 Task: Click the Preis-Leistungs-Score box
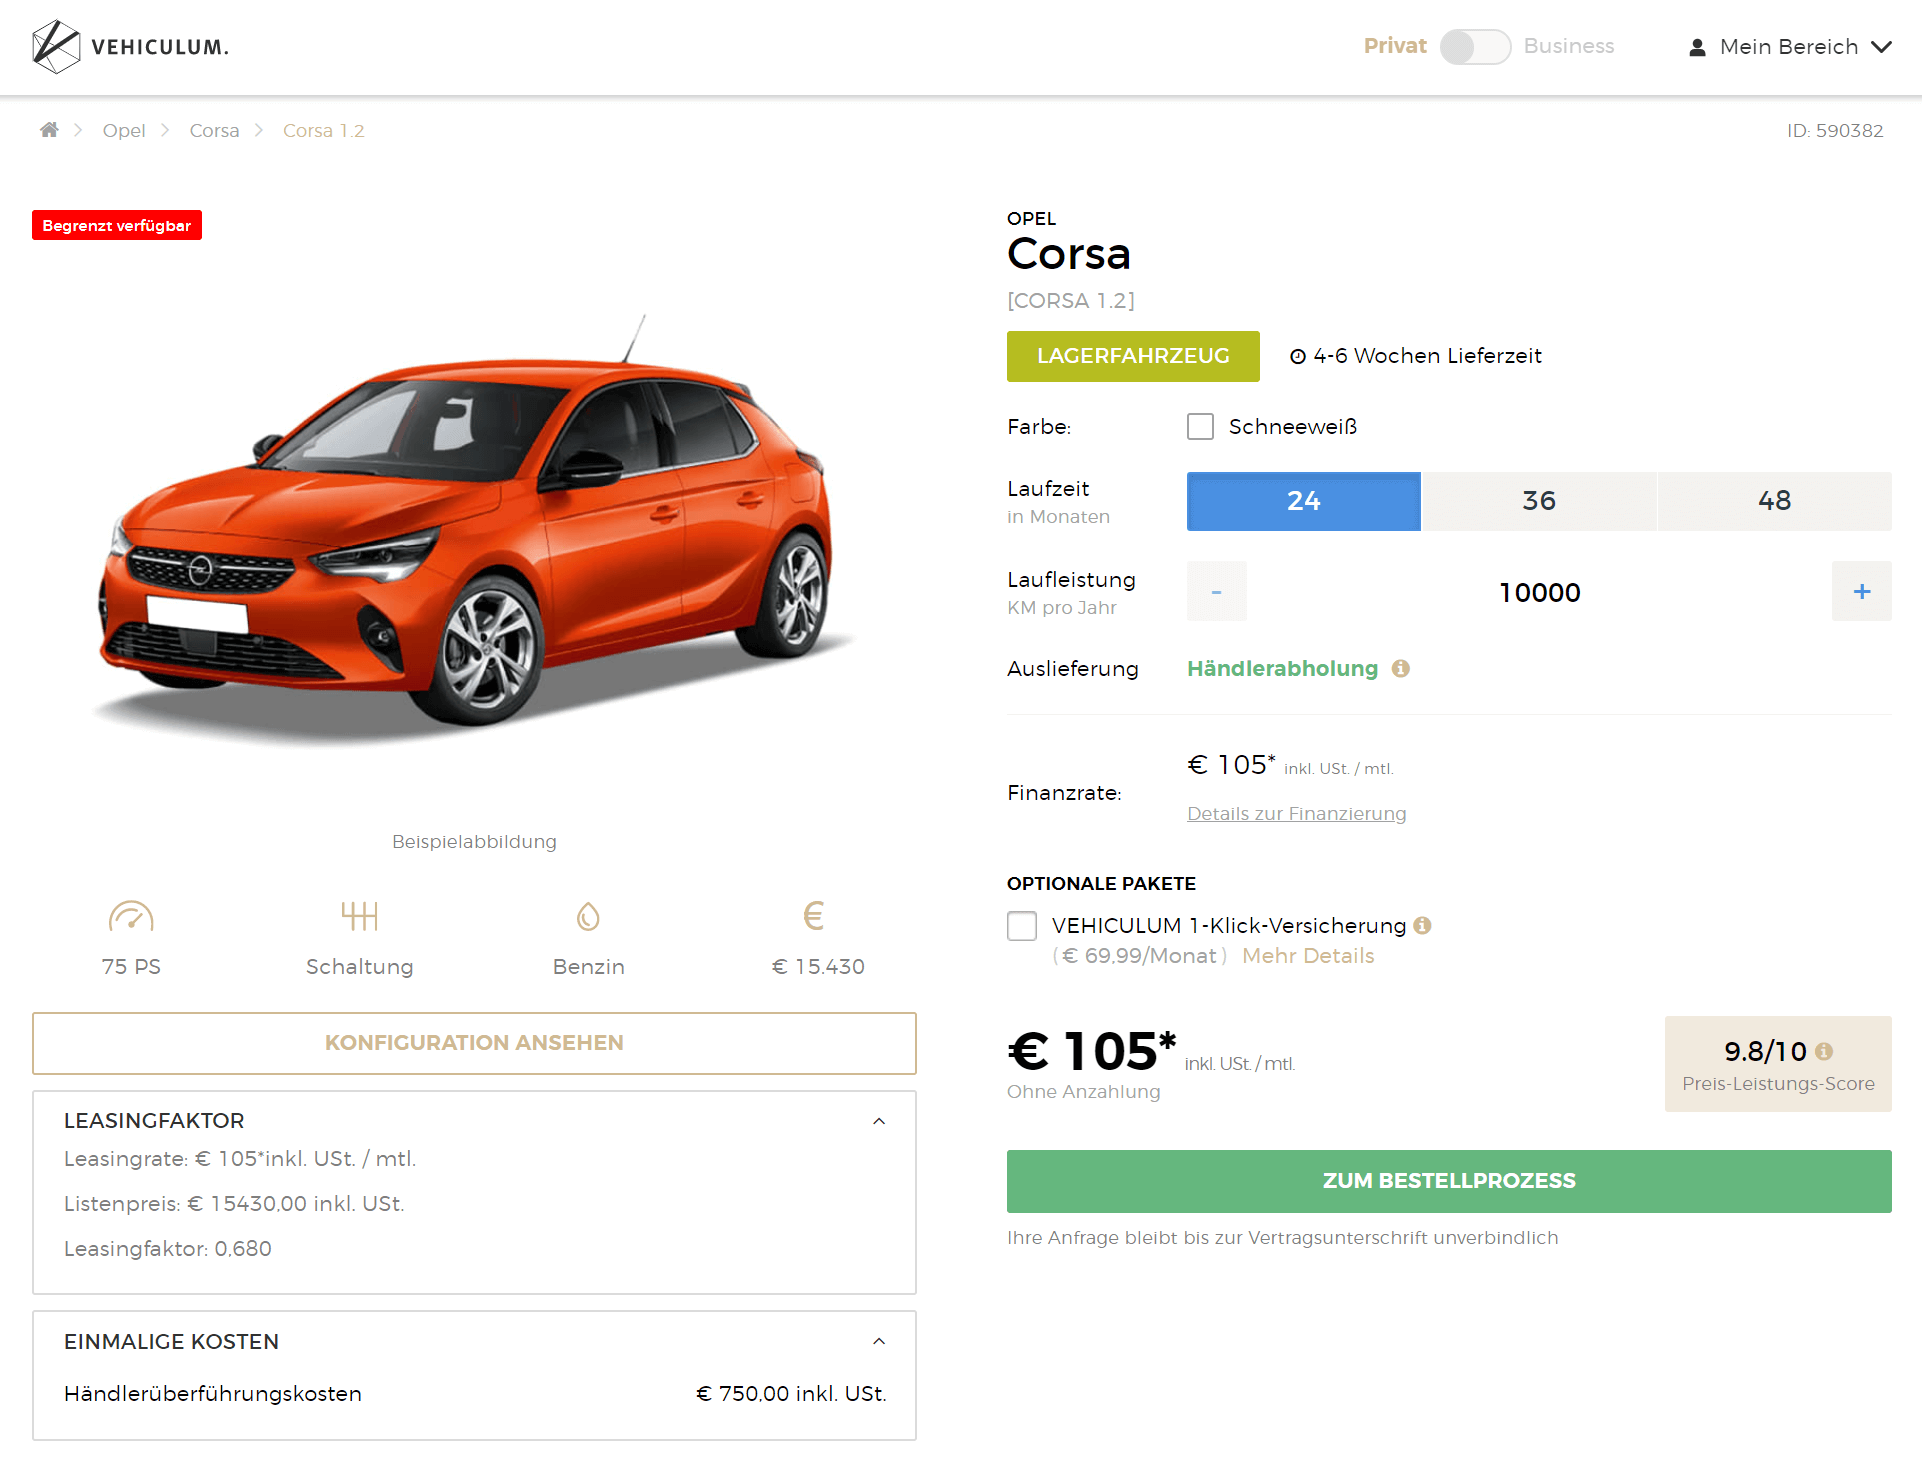pos(1778,1064)
